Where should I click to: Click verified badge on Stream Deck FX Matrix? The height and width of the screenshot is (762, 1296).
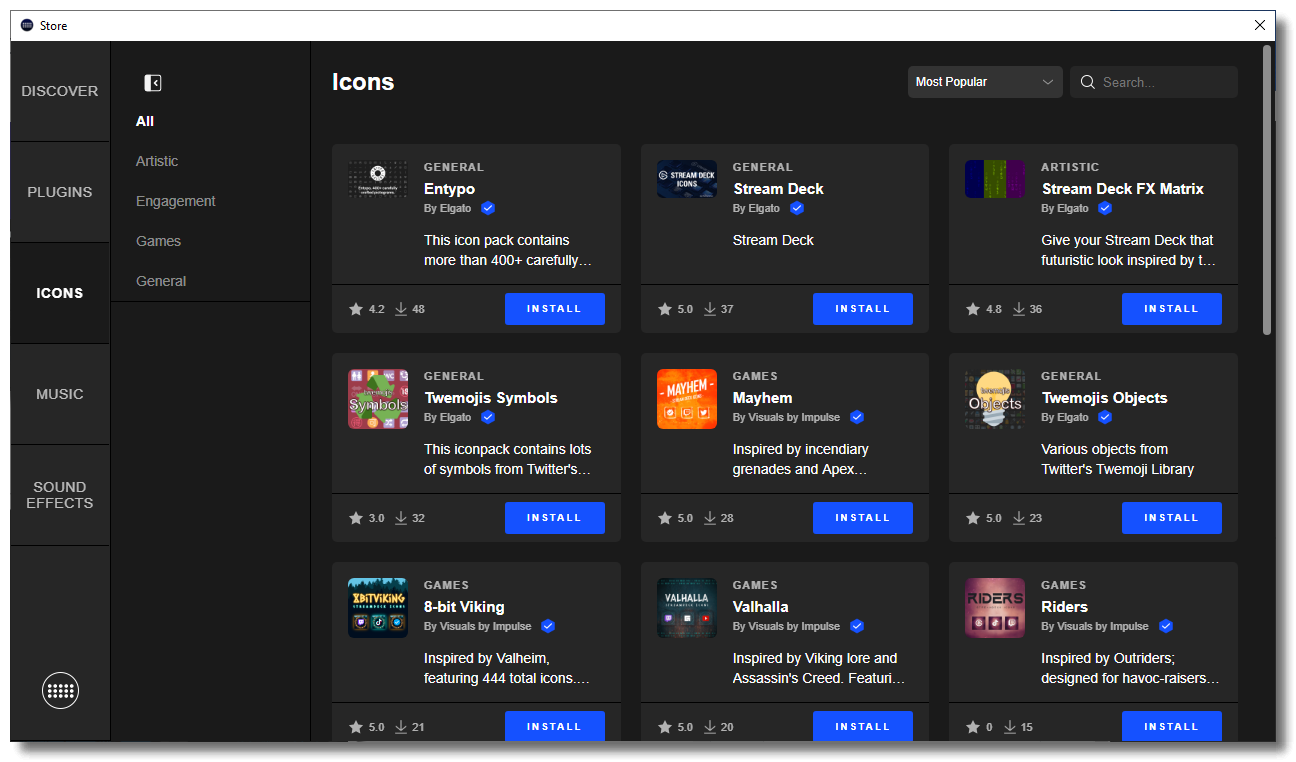(x=1105, y=208)
